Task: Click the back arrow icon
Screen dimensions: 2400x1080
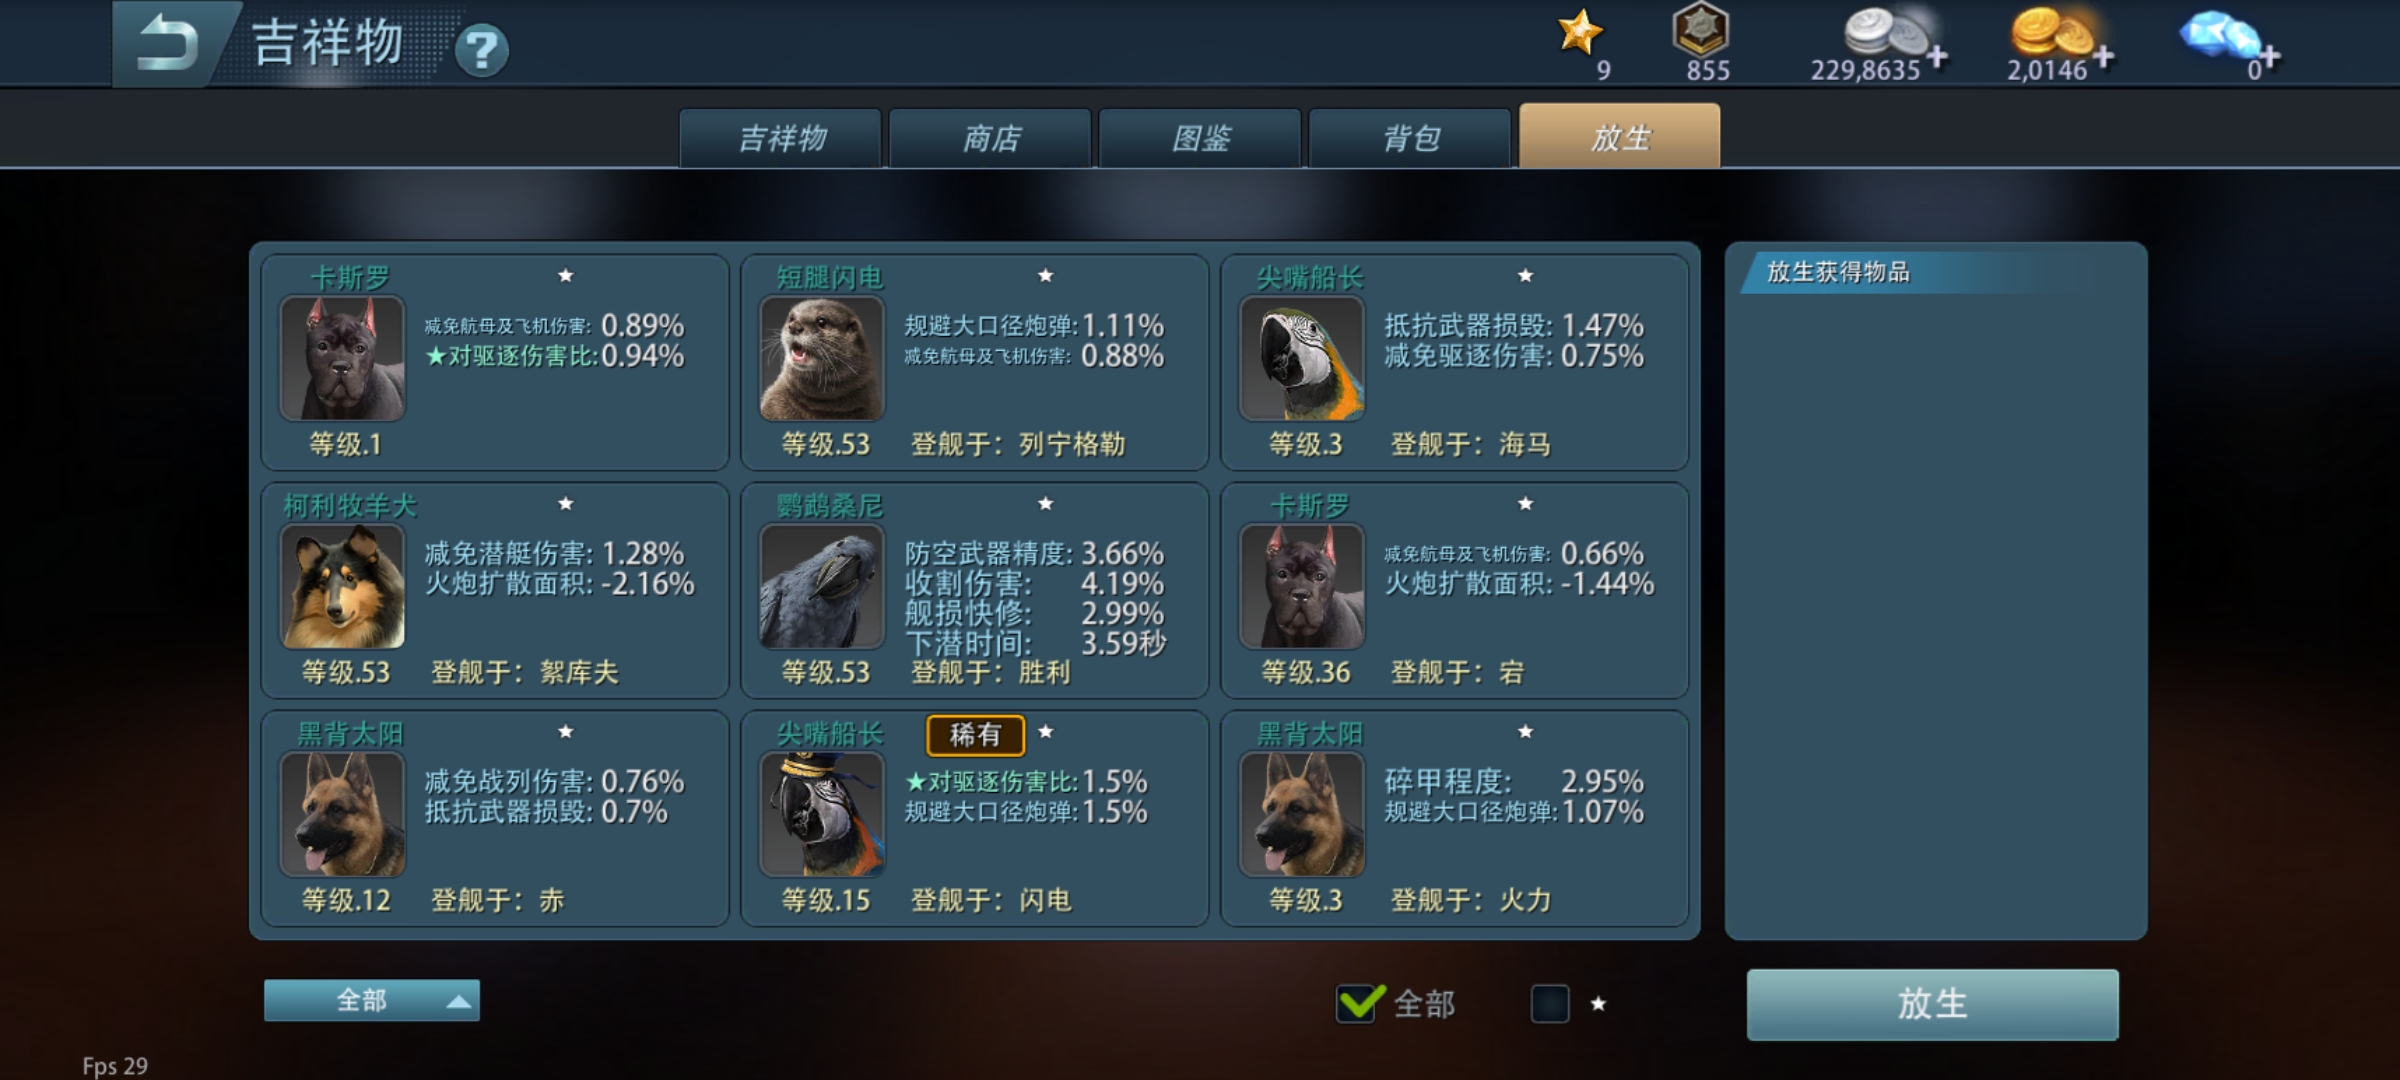Action: [168, 44]
